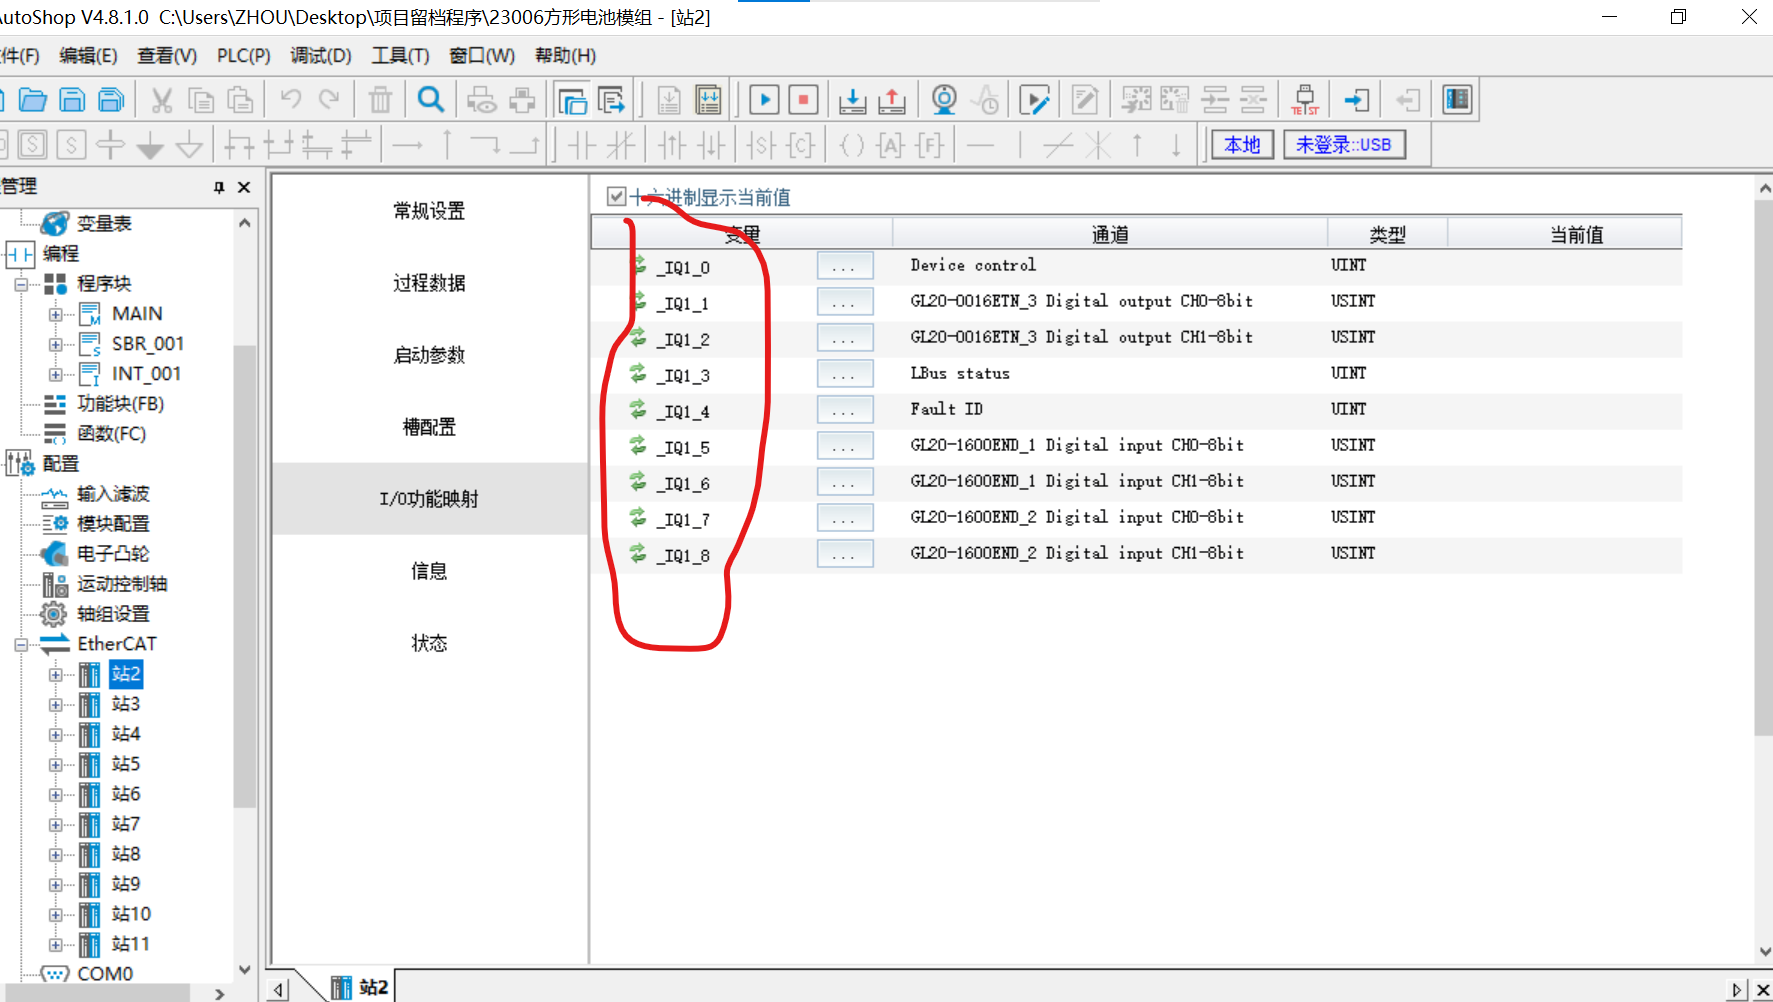Collapse the 程序块 tree node
This screenshot has height=1002, width=1773.
[x=21, y=284]
